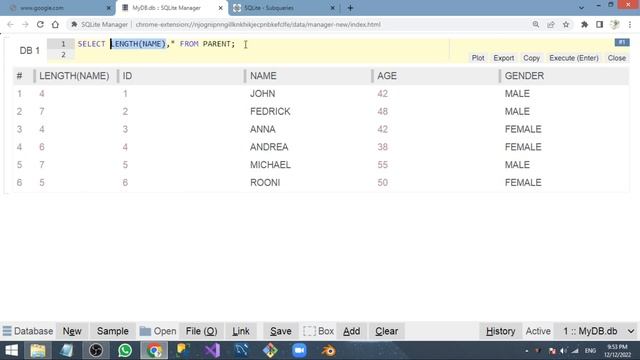Switch ENG input language
This screenshot has width=640, height=360.
(x=590, y=351)
